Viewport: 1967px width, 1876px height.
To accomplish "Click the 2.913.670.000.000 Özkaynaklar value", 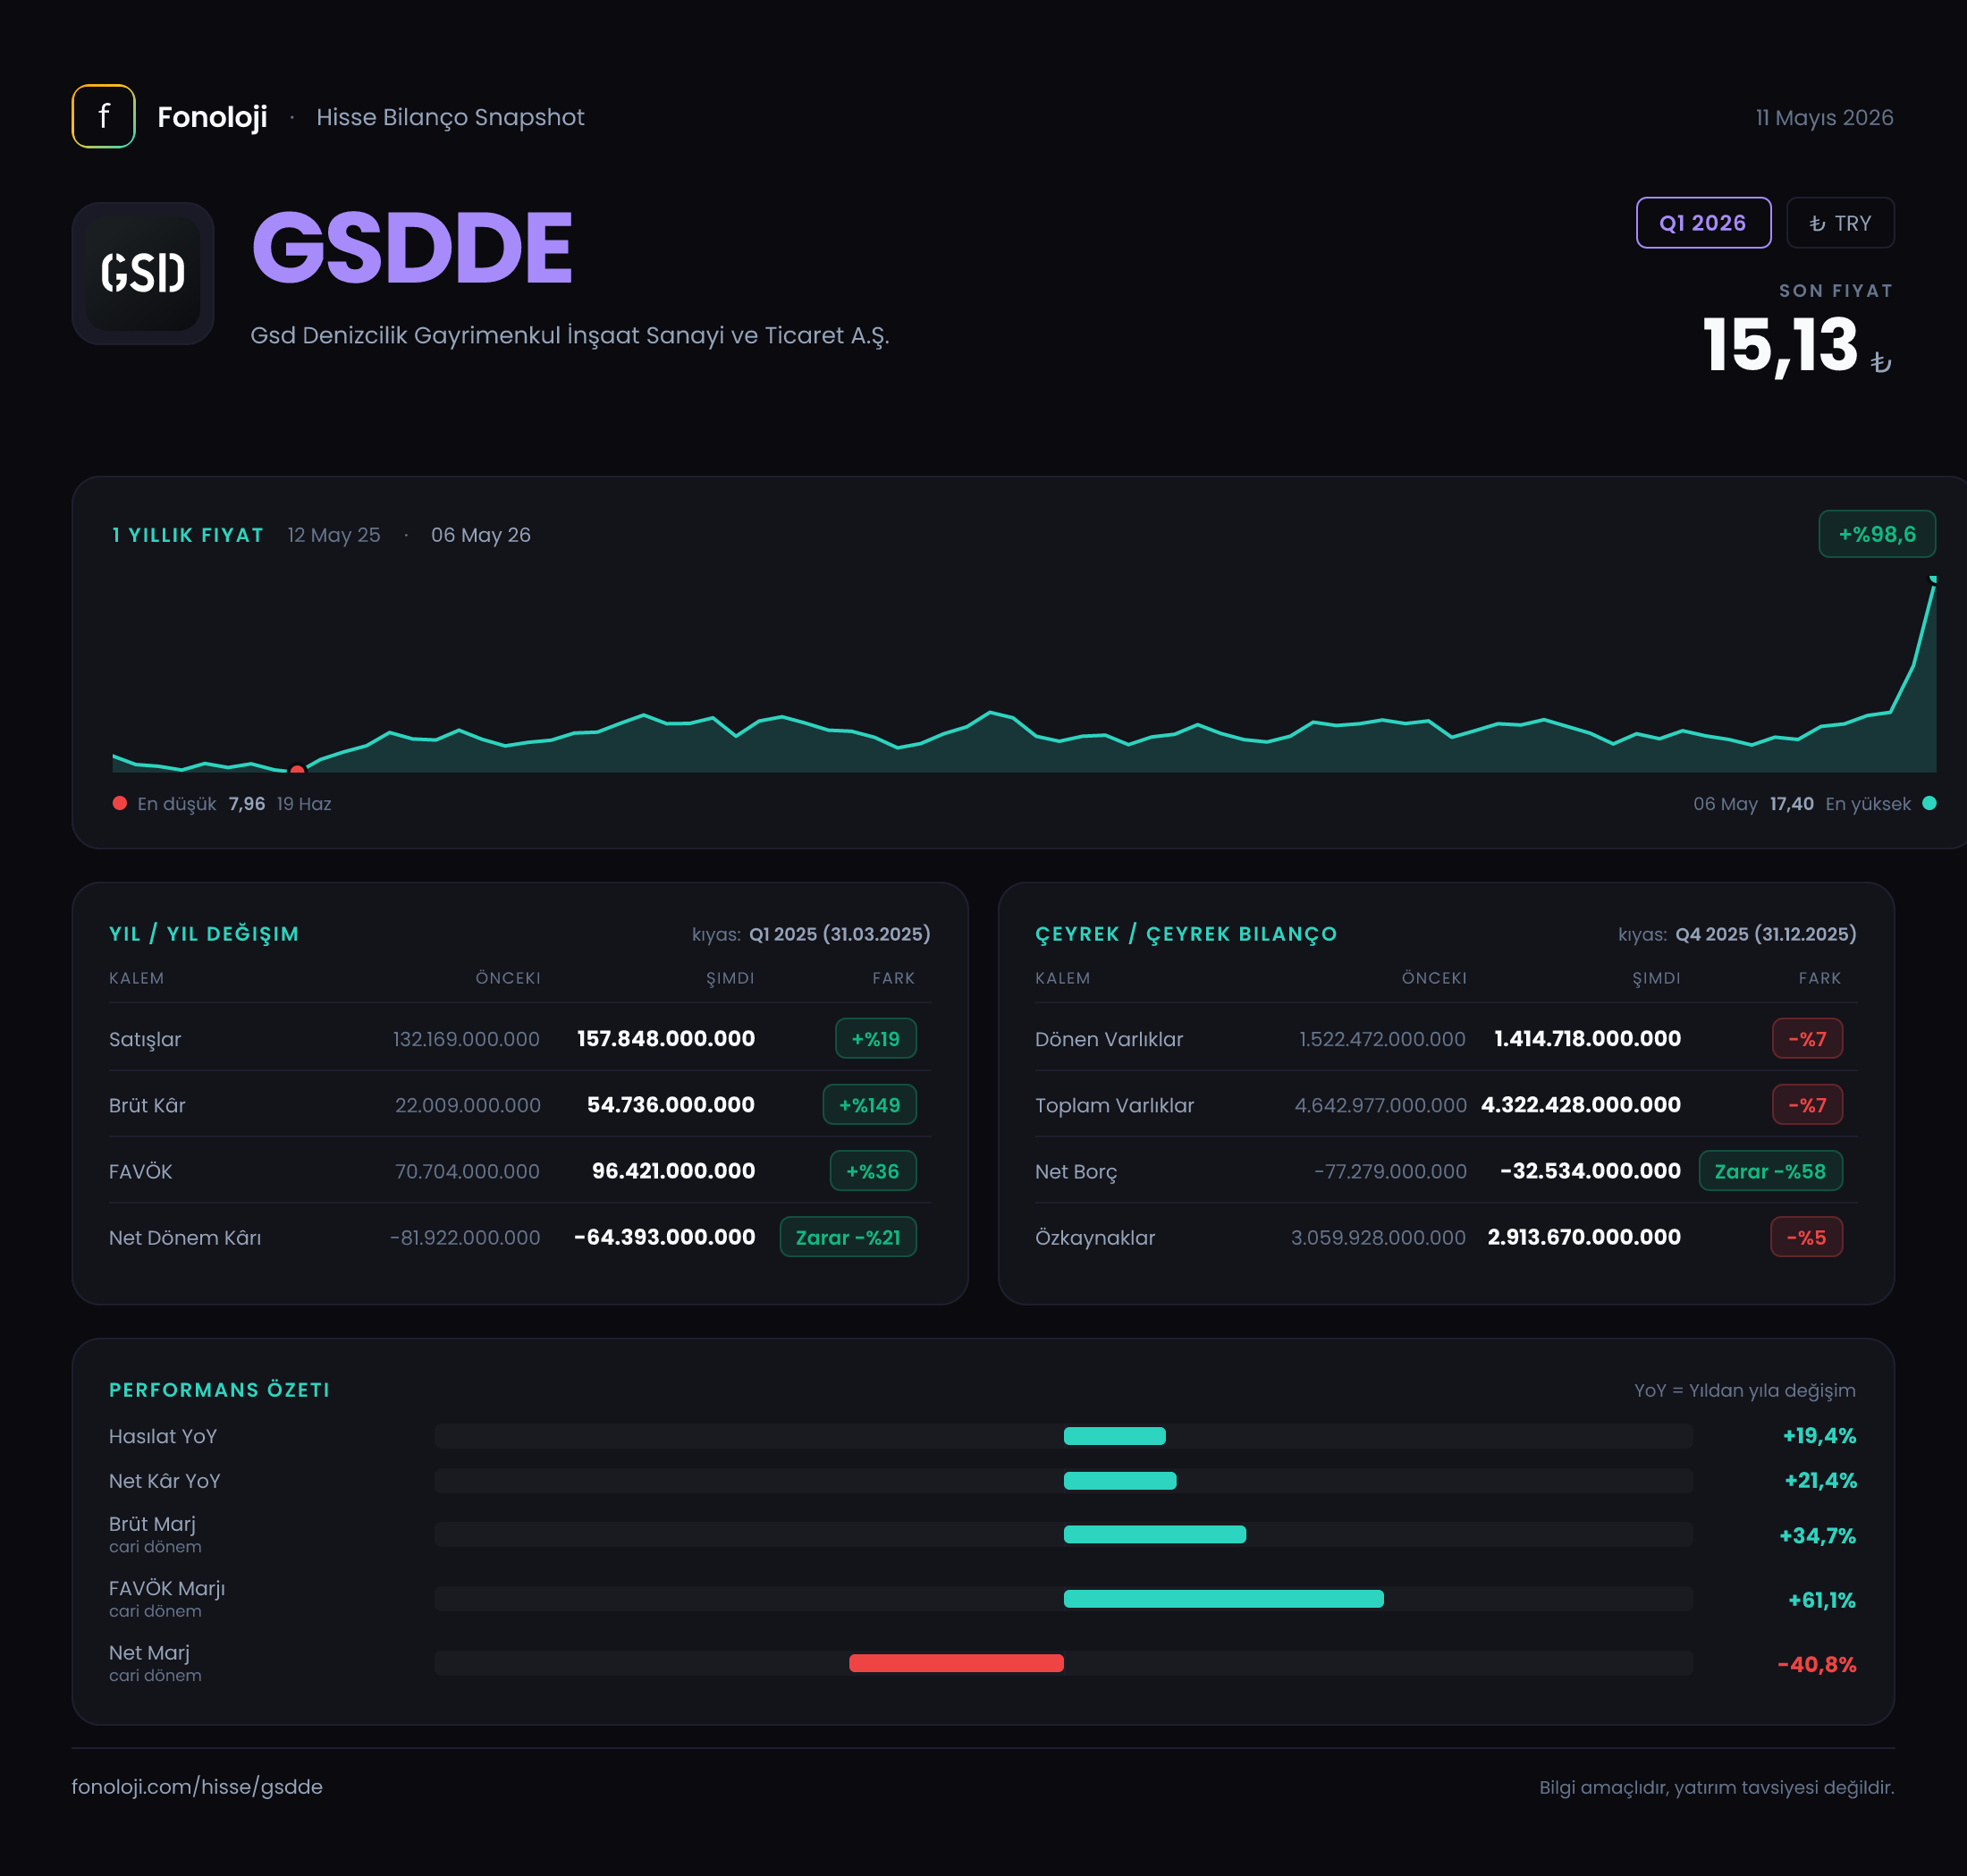I will [1584, 1236].
